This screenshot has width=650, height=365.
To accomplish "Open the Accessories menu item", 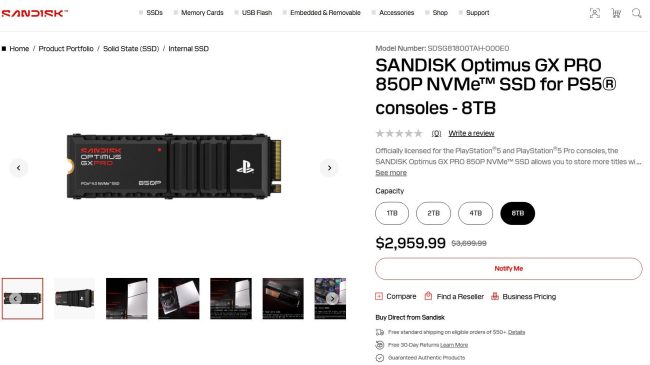I will tap(393, 13).
